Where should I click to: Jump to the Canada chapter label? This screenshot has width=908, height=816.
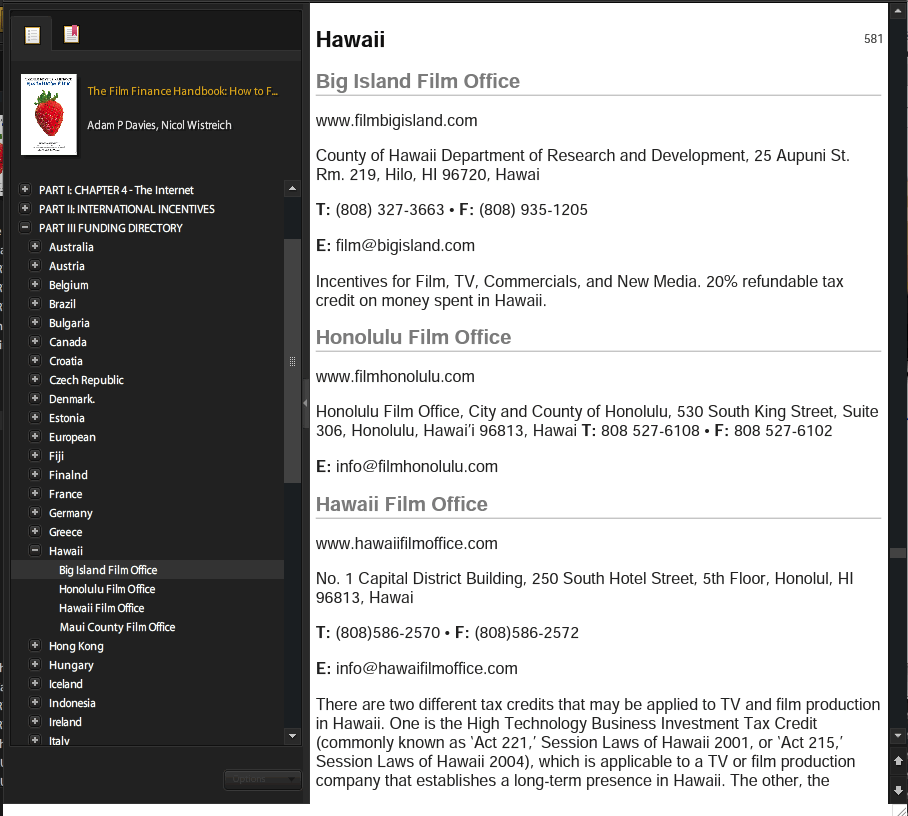[68, 342]
